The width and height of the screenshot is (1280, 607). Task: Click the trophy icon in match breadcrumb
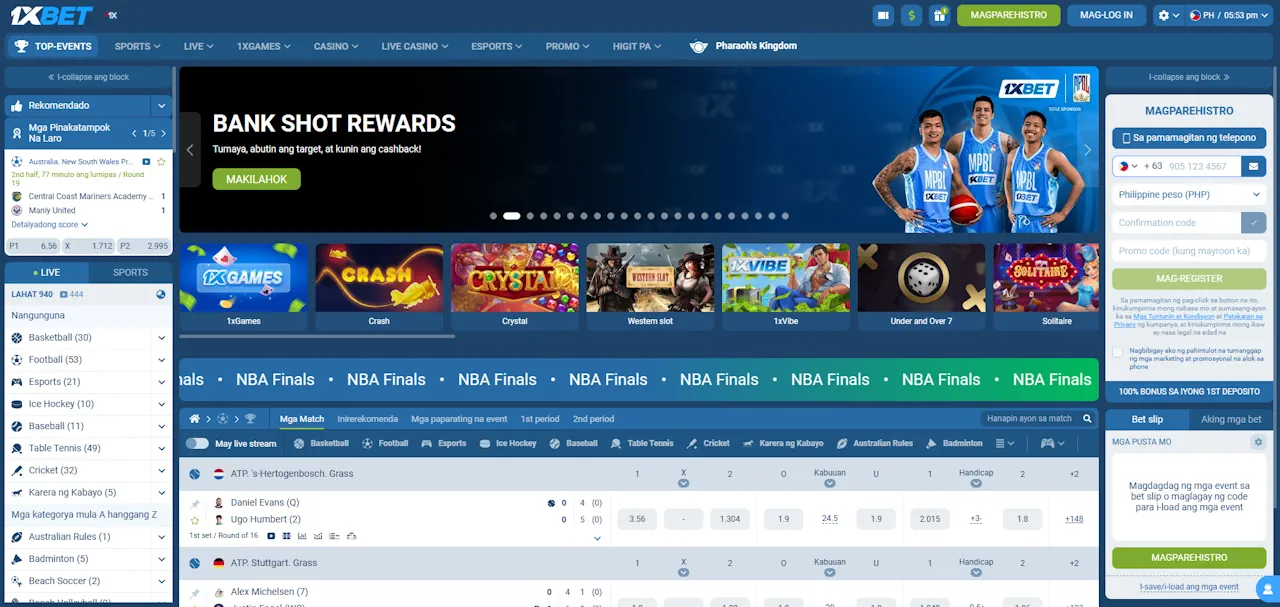(x=250, y=419)
